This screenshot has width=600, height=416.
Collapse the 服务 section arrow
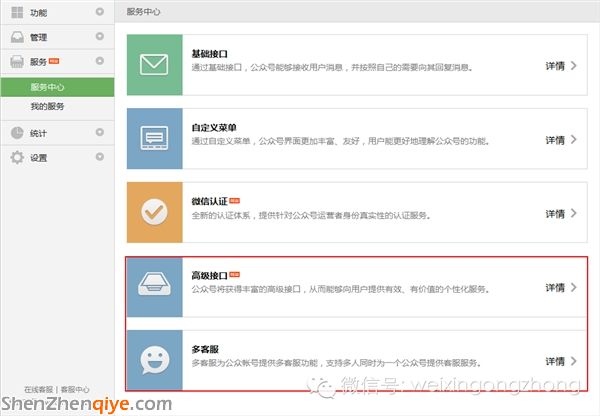(99, 61)
